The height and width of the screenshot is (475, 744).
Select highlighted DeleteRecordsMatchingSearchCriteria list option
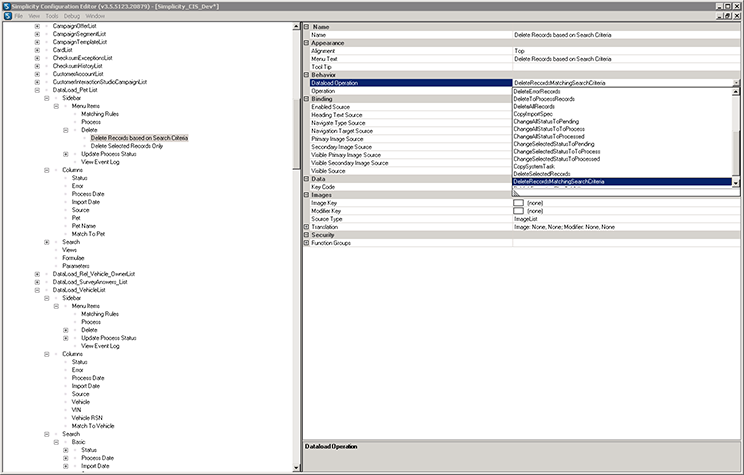(622, 182)
